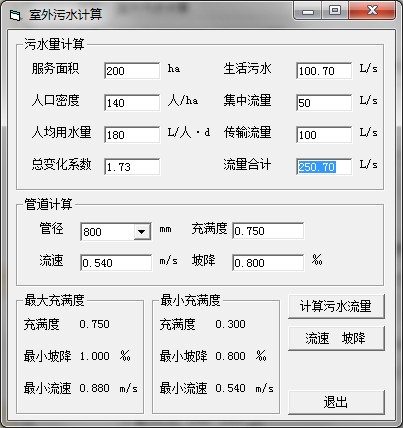
Task: Click the 最大充满度 充满度 value 0.750
Action: tap(95, 324)
